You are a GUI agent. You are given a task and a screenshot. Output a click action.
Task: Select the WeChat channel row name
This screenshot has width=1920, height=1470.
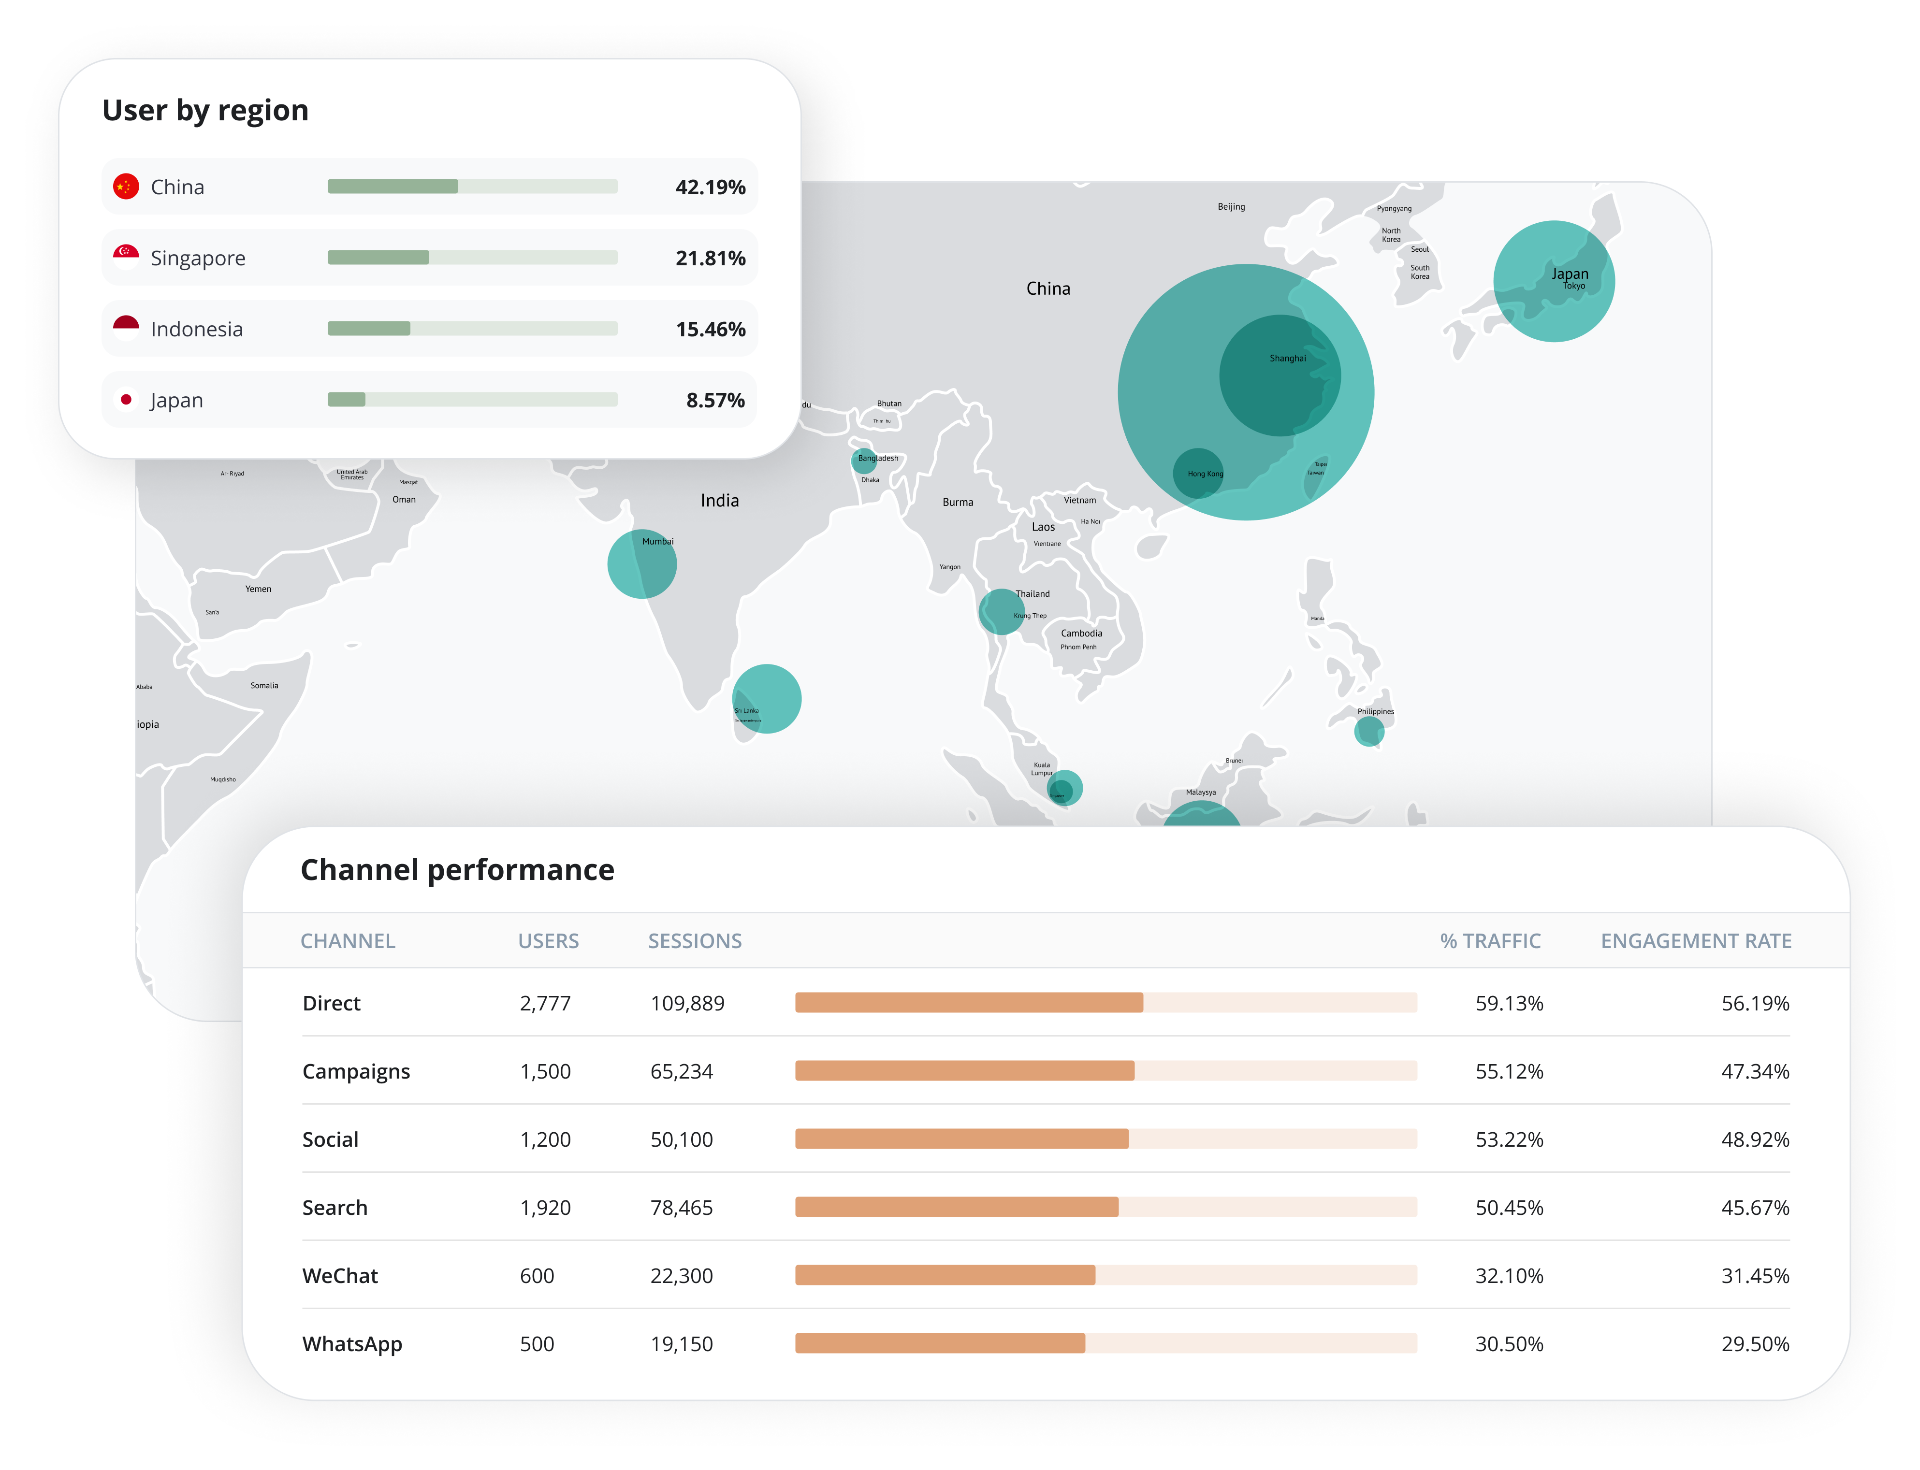(x=340, y=1275)
